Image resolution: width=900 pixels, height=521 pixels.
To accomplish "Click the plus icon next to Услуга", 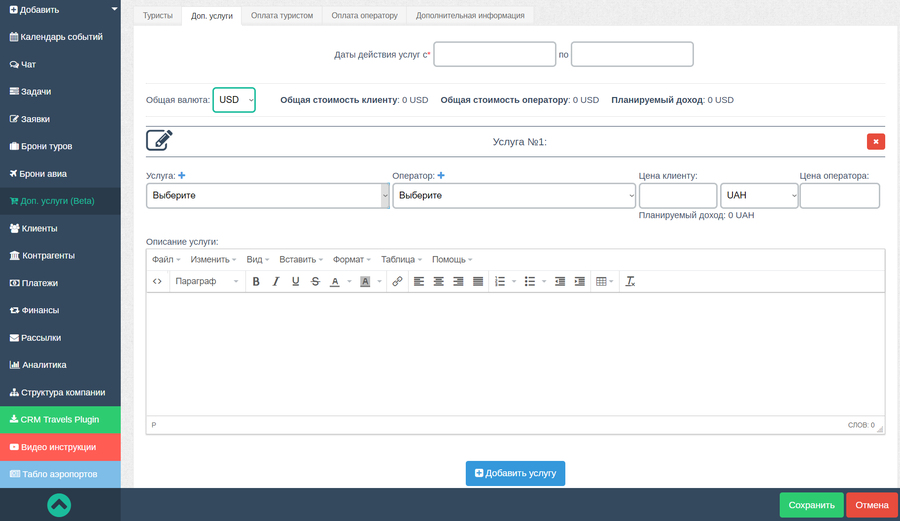I will click(182, 176).
